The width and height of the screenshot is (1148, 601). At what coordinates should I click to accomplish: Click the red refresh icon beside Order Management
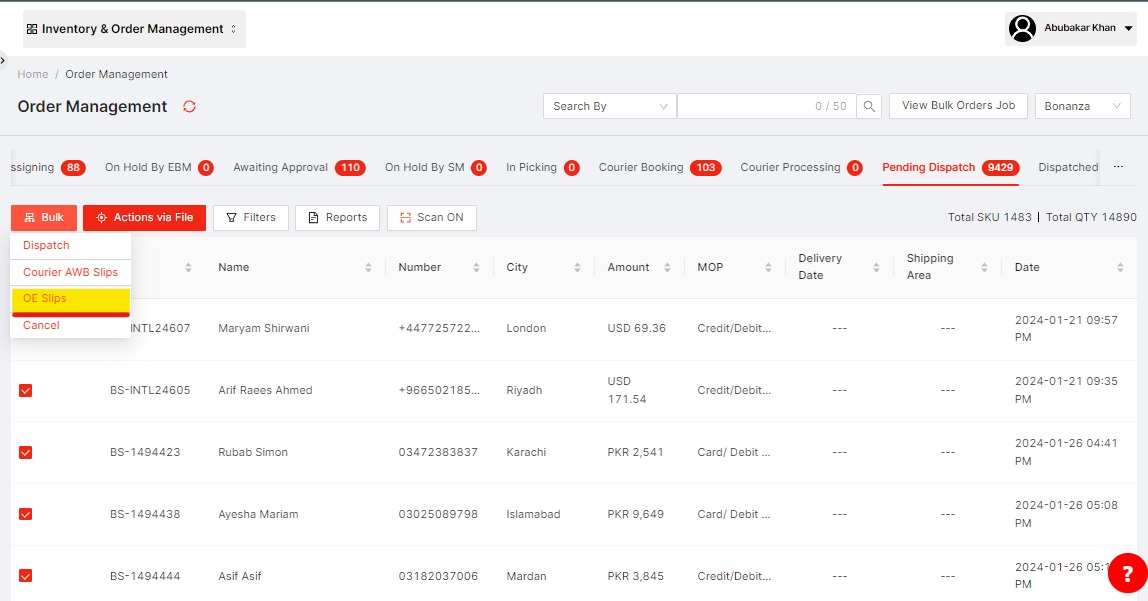pos(189,107)
